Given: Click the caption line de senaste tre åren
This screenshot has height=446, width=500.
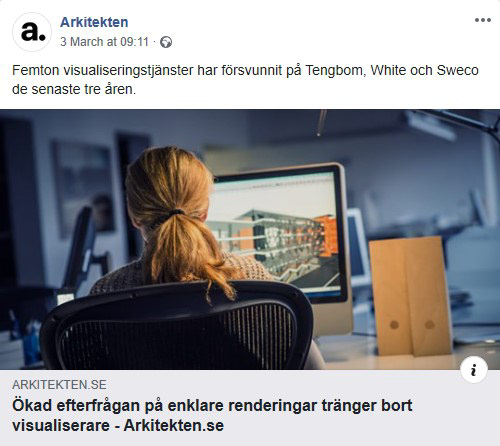Looking at the screenshot, I should (74, 89).
